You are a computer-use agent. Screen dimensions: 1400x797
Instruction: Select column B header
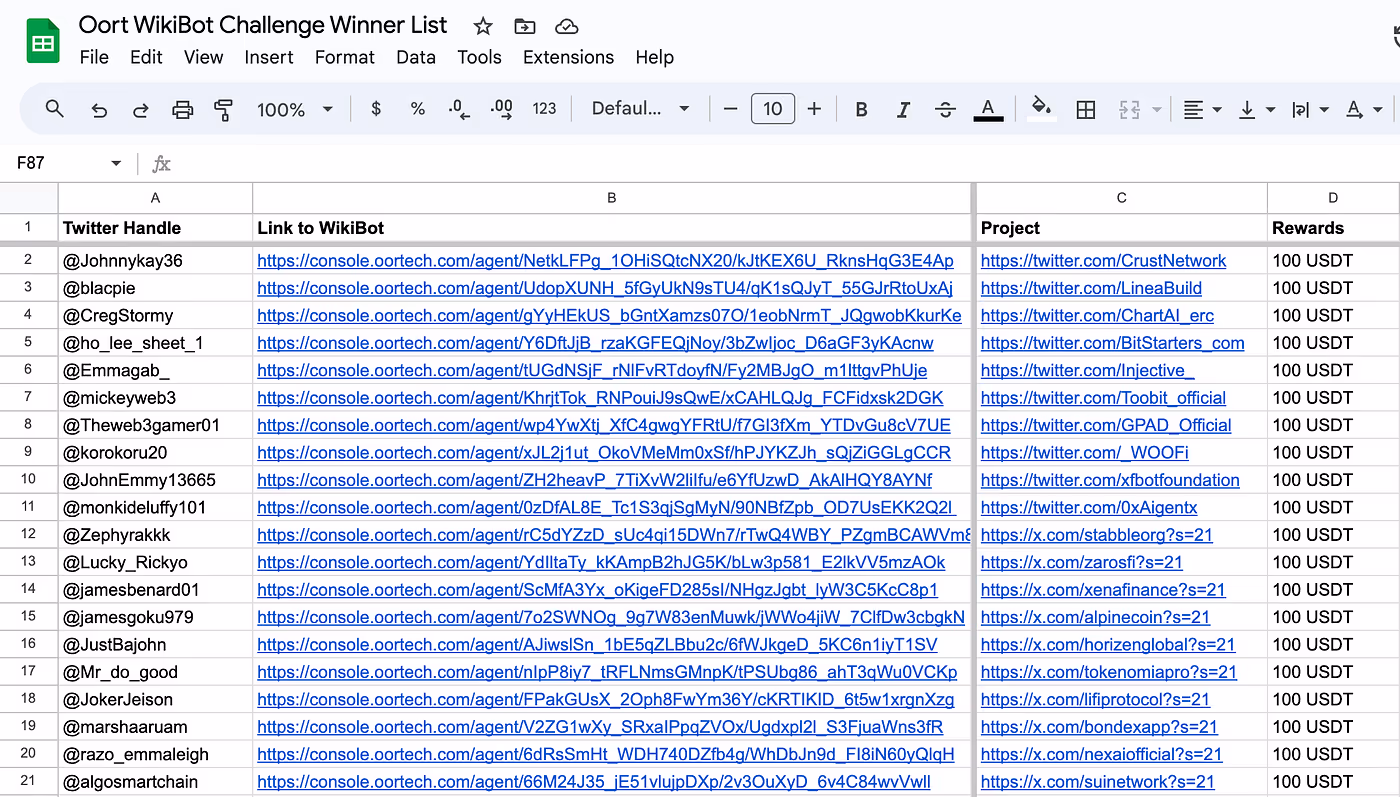click(x=612, y=198)
